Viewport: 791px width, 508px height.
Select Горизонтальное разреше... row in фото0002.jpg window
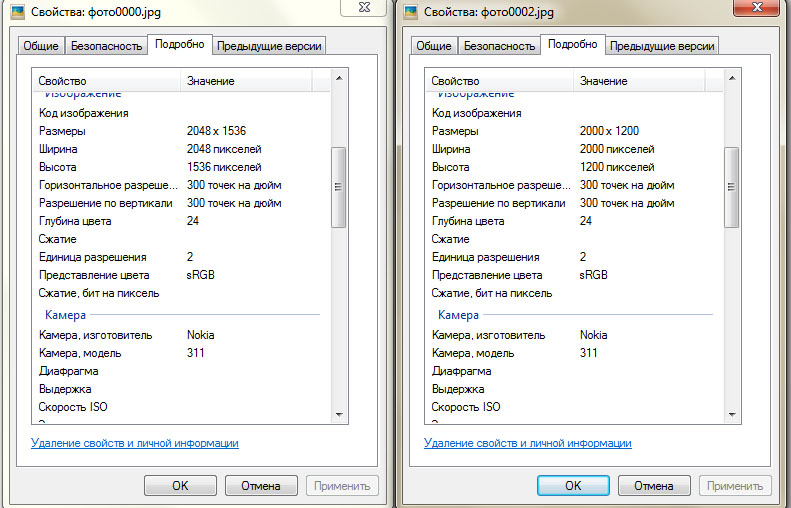click(x=575, y=185)
